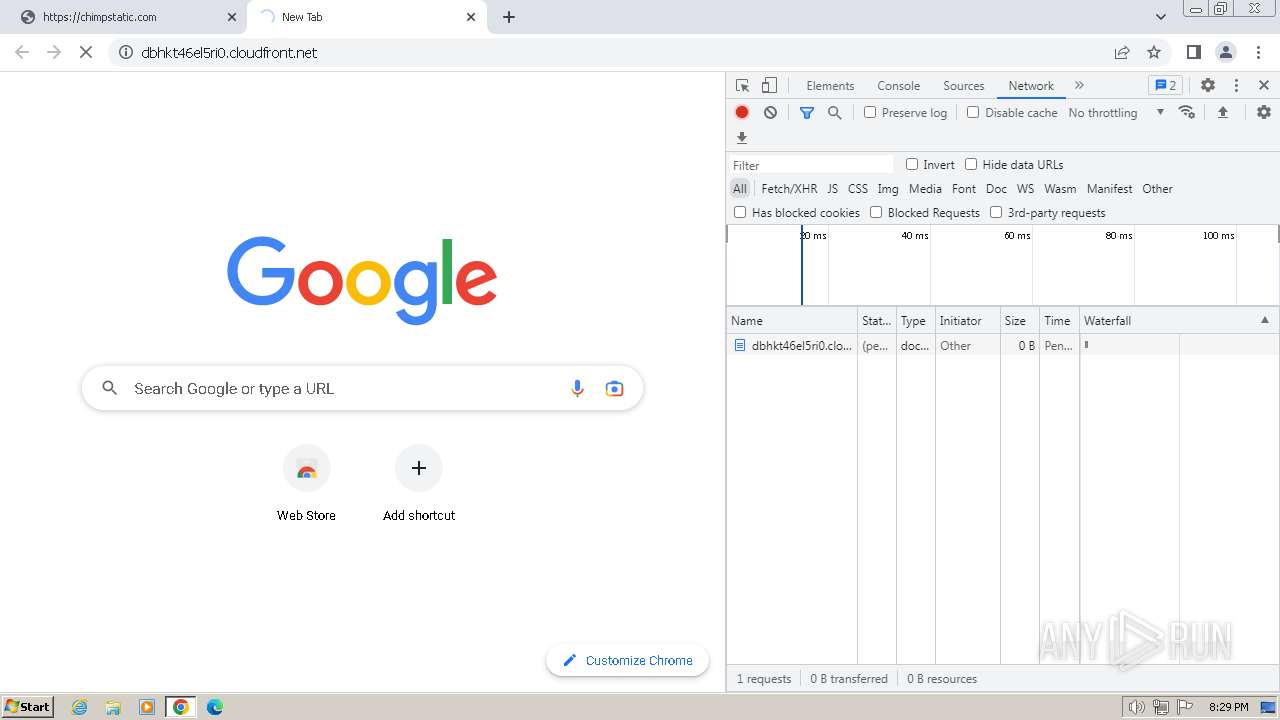Check Hide data URLs option

click(x=971, y=164)
